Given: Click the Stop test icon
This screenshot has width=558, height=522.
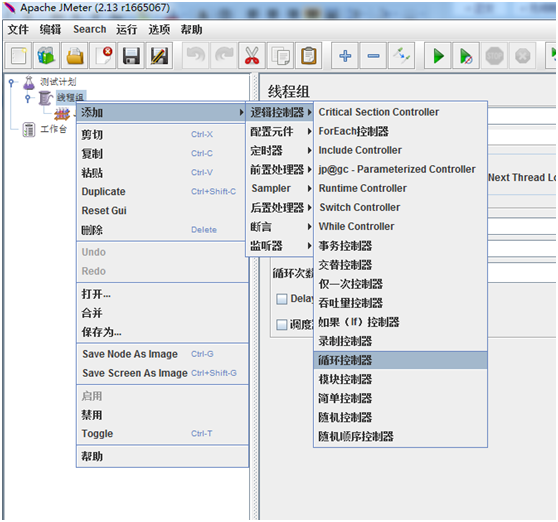Looking at the screenshot, I should coord(494,56).
